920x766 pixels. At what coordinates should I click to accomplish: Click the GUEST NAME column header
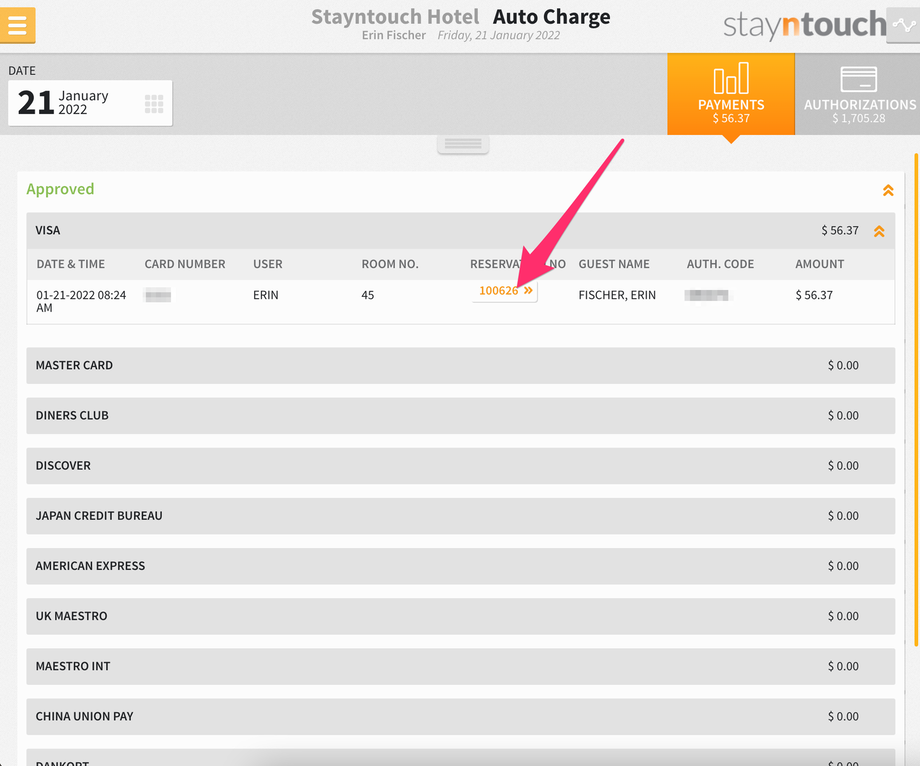[x=614, y=264]
